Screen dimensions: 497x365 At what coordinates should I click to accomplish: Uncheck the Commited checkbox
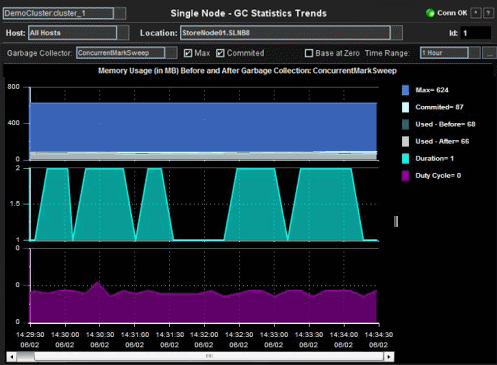[x=220, y=53]
